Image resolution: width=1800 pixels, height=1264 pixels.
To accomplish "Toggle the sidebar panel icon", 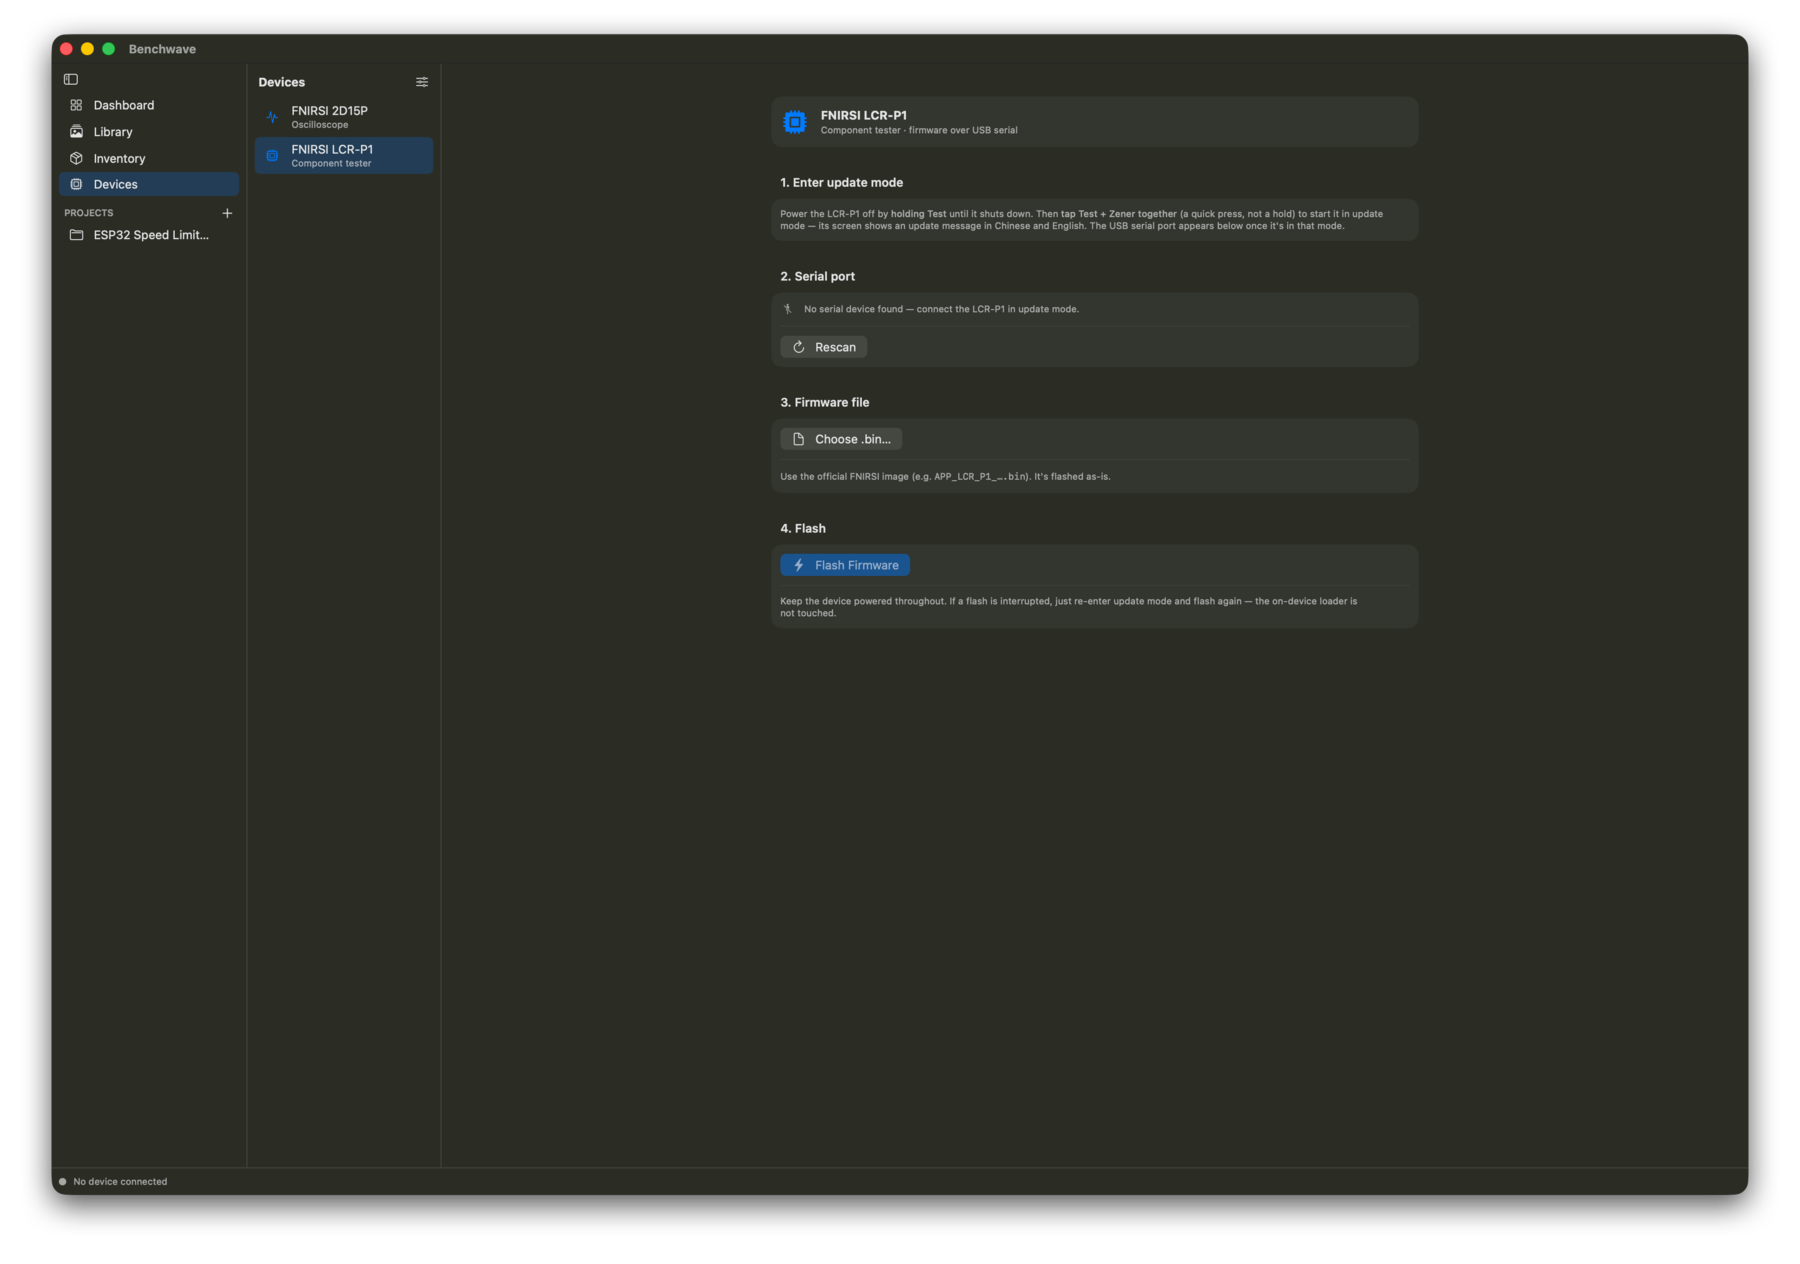I will tap(71, 79).
